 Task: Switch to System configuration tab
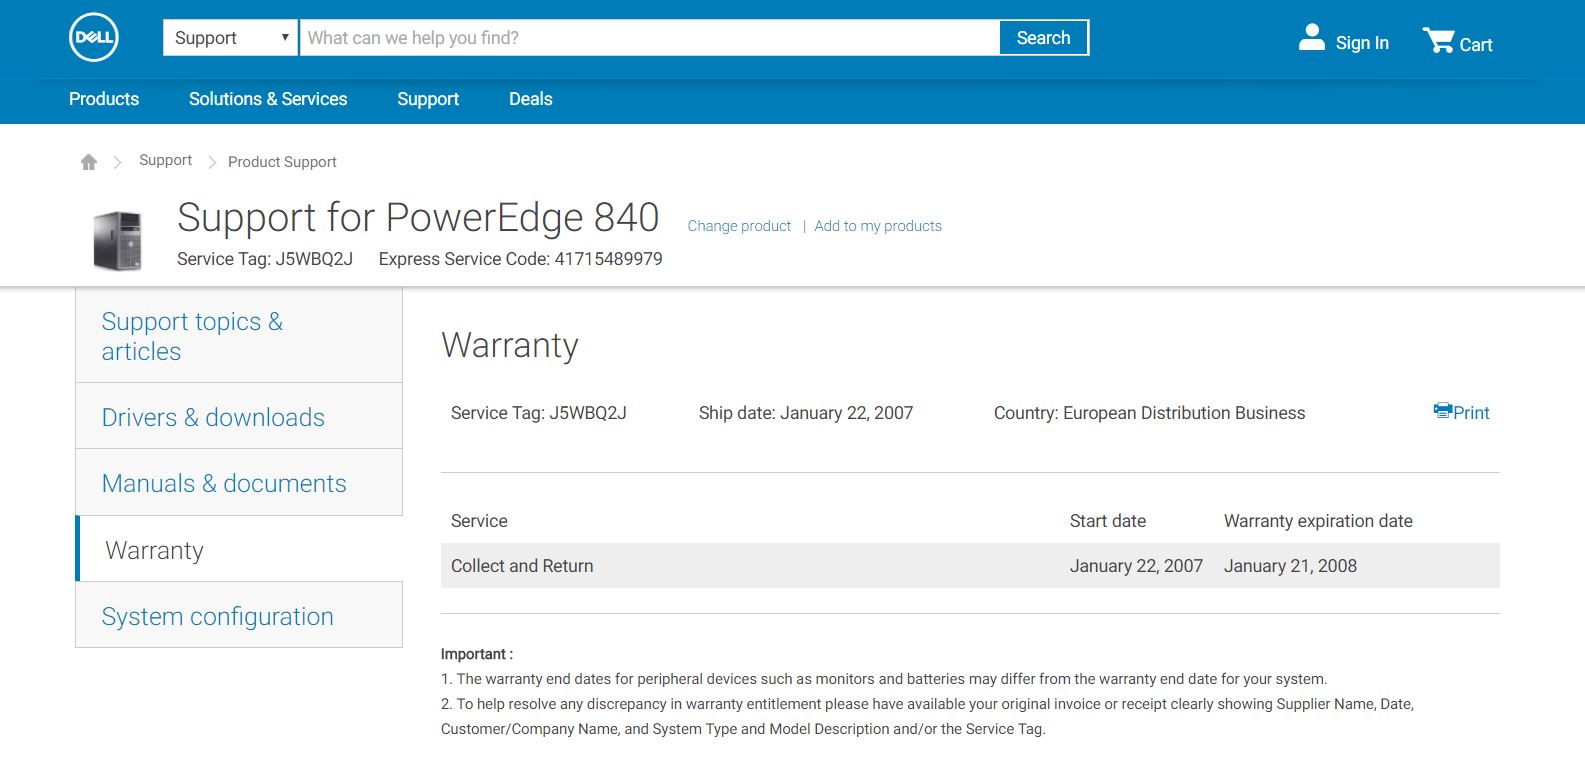click(217, 616)
